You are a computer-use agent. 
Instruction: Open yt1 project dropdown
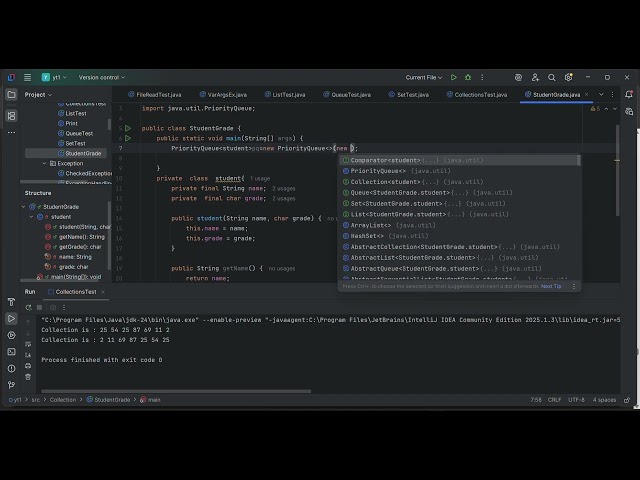click(54, 77)
